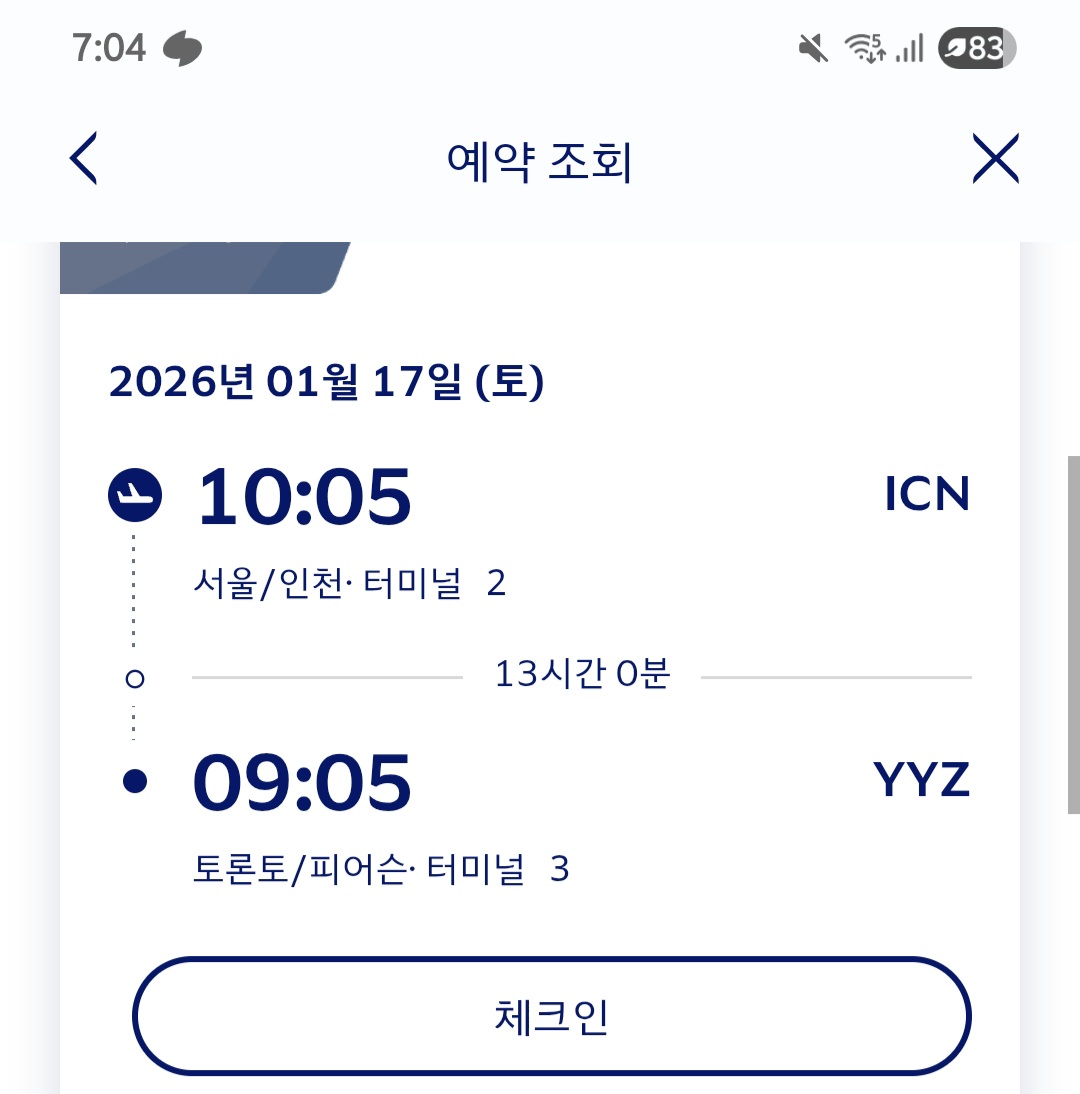
Task: Tap the departure airplane icon
Action: click(135, 494)
